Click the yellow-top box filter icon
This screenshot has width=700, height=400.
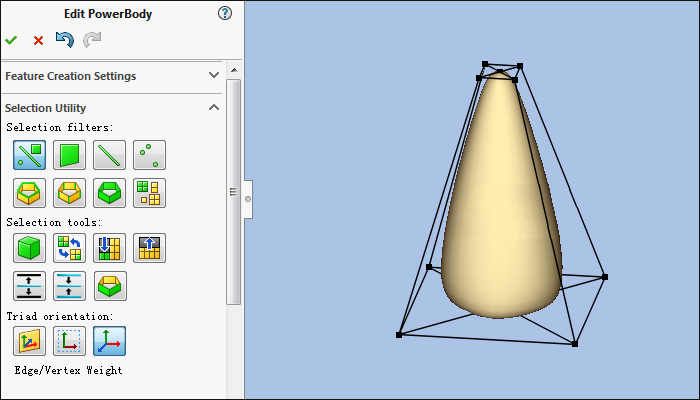tap(29, 193)
